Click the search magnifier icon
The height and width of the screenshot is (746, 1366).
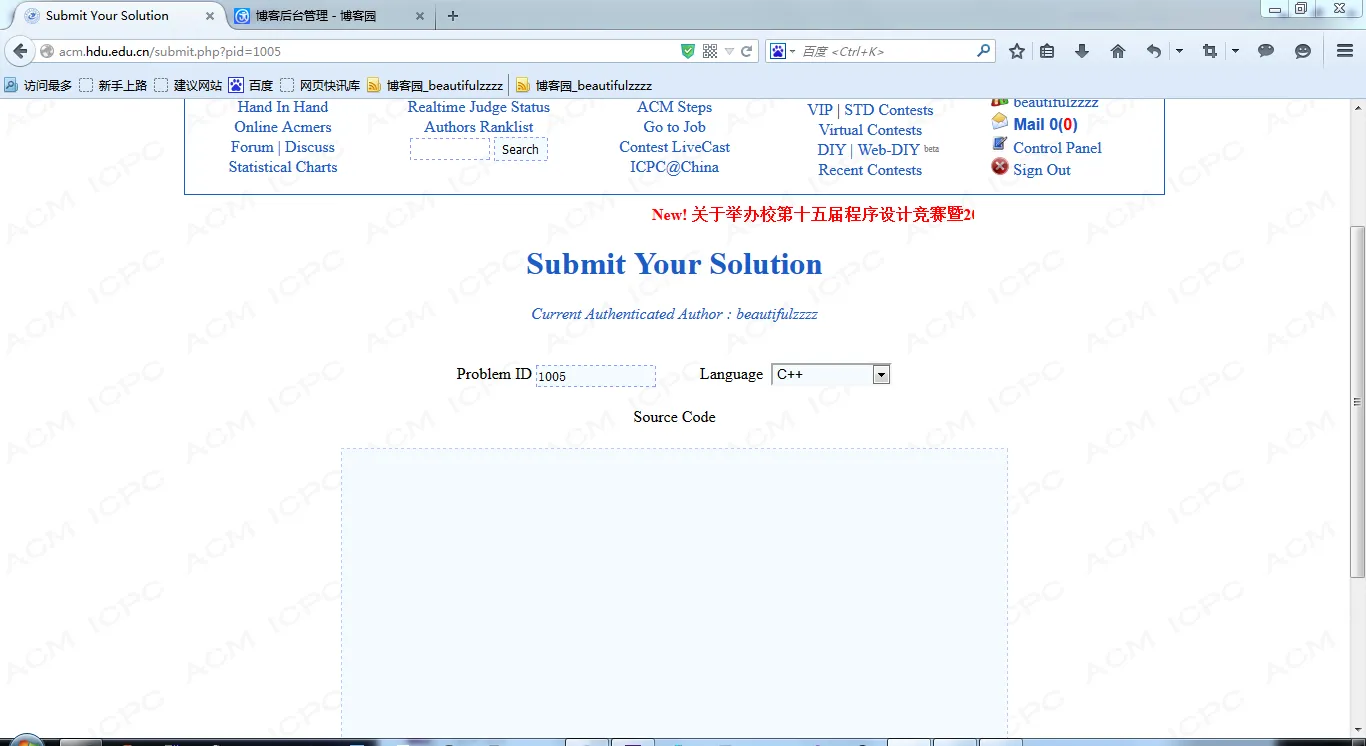click(983, 51)
